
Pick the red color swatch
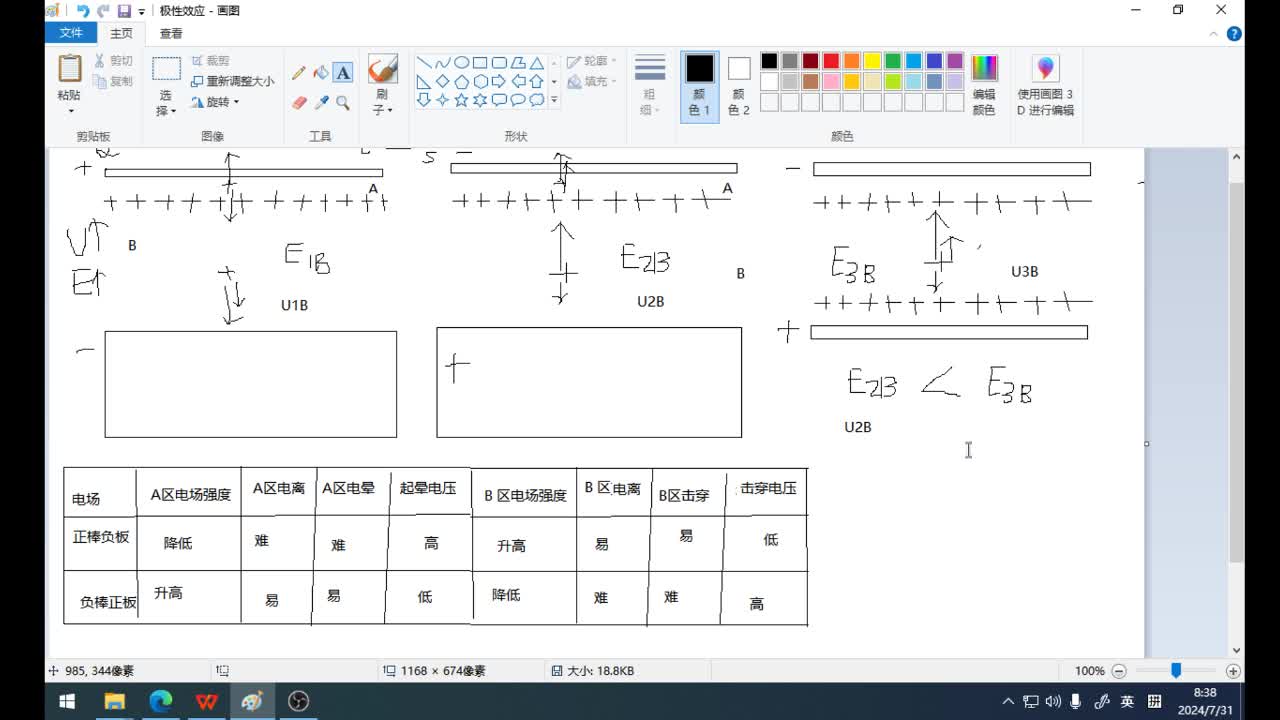tap(831, 61)
